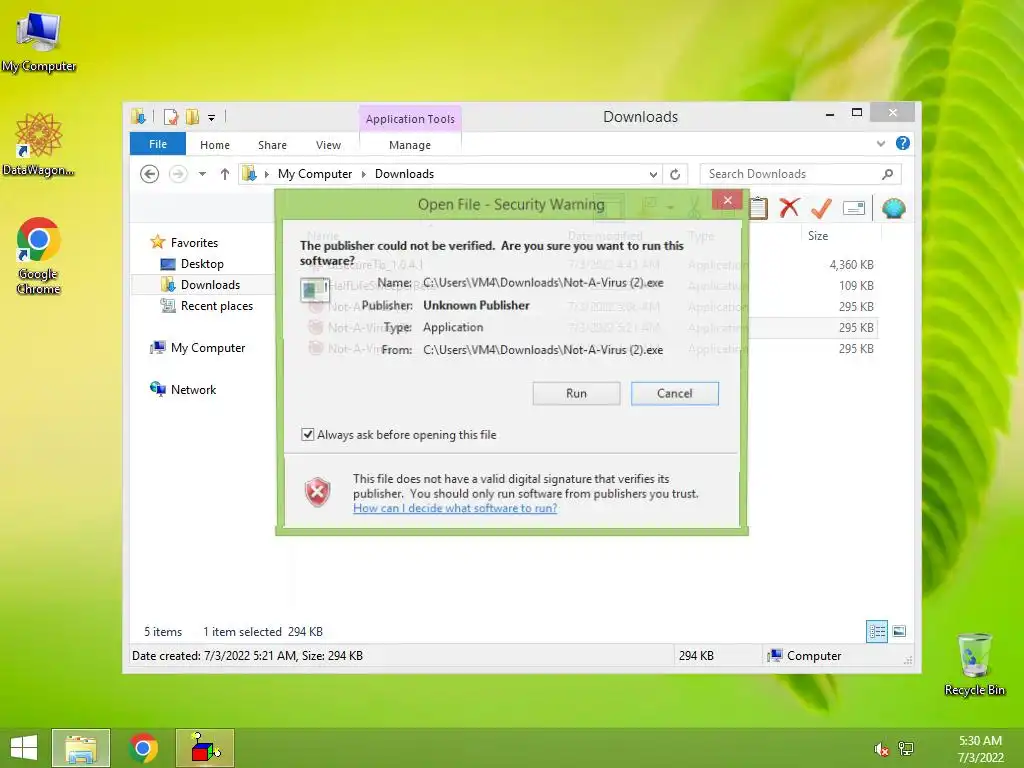Refresh the Downloads folder
Image resolution: width=1024 pixels, height=768 pixels.
(x=675, y=174)
